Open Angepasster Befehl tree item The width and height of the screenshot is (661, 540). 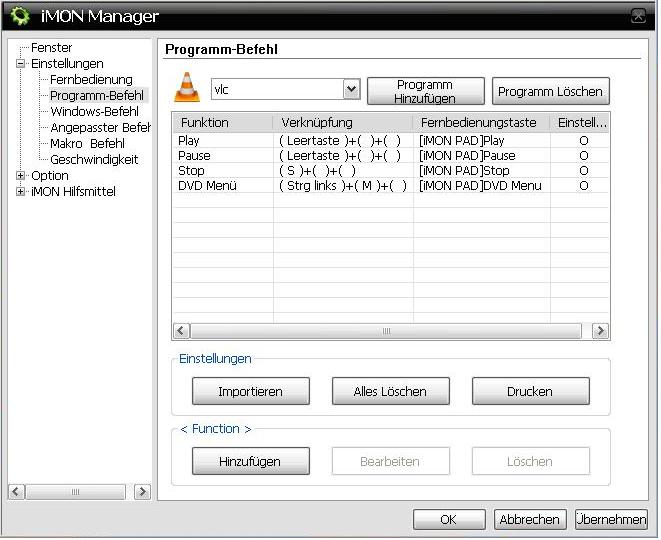(x=100, y=127)
